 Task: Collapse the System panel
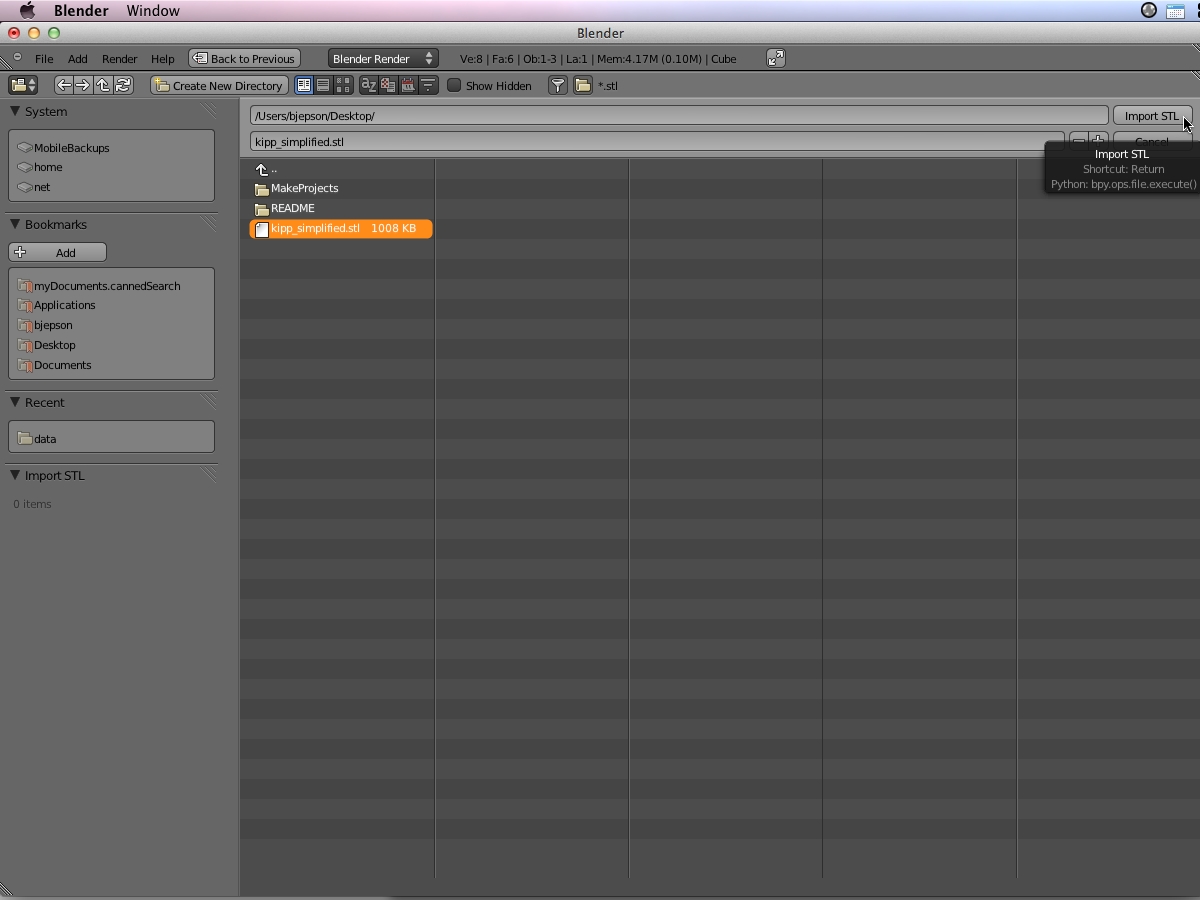click(15, 111)
